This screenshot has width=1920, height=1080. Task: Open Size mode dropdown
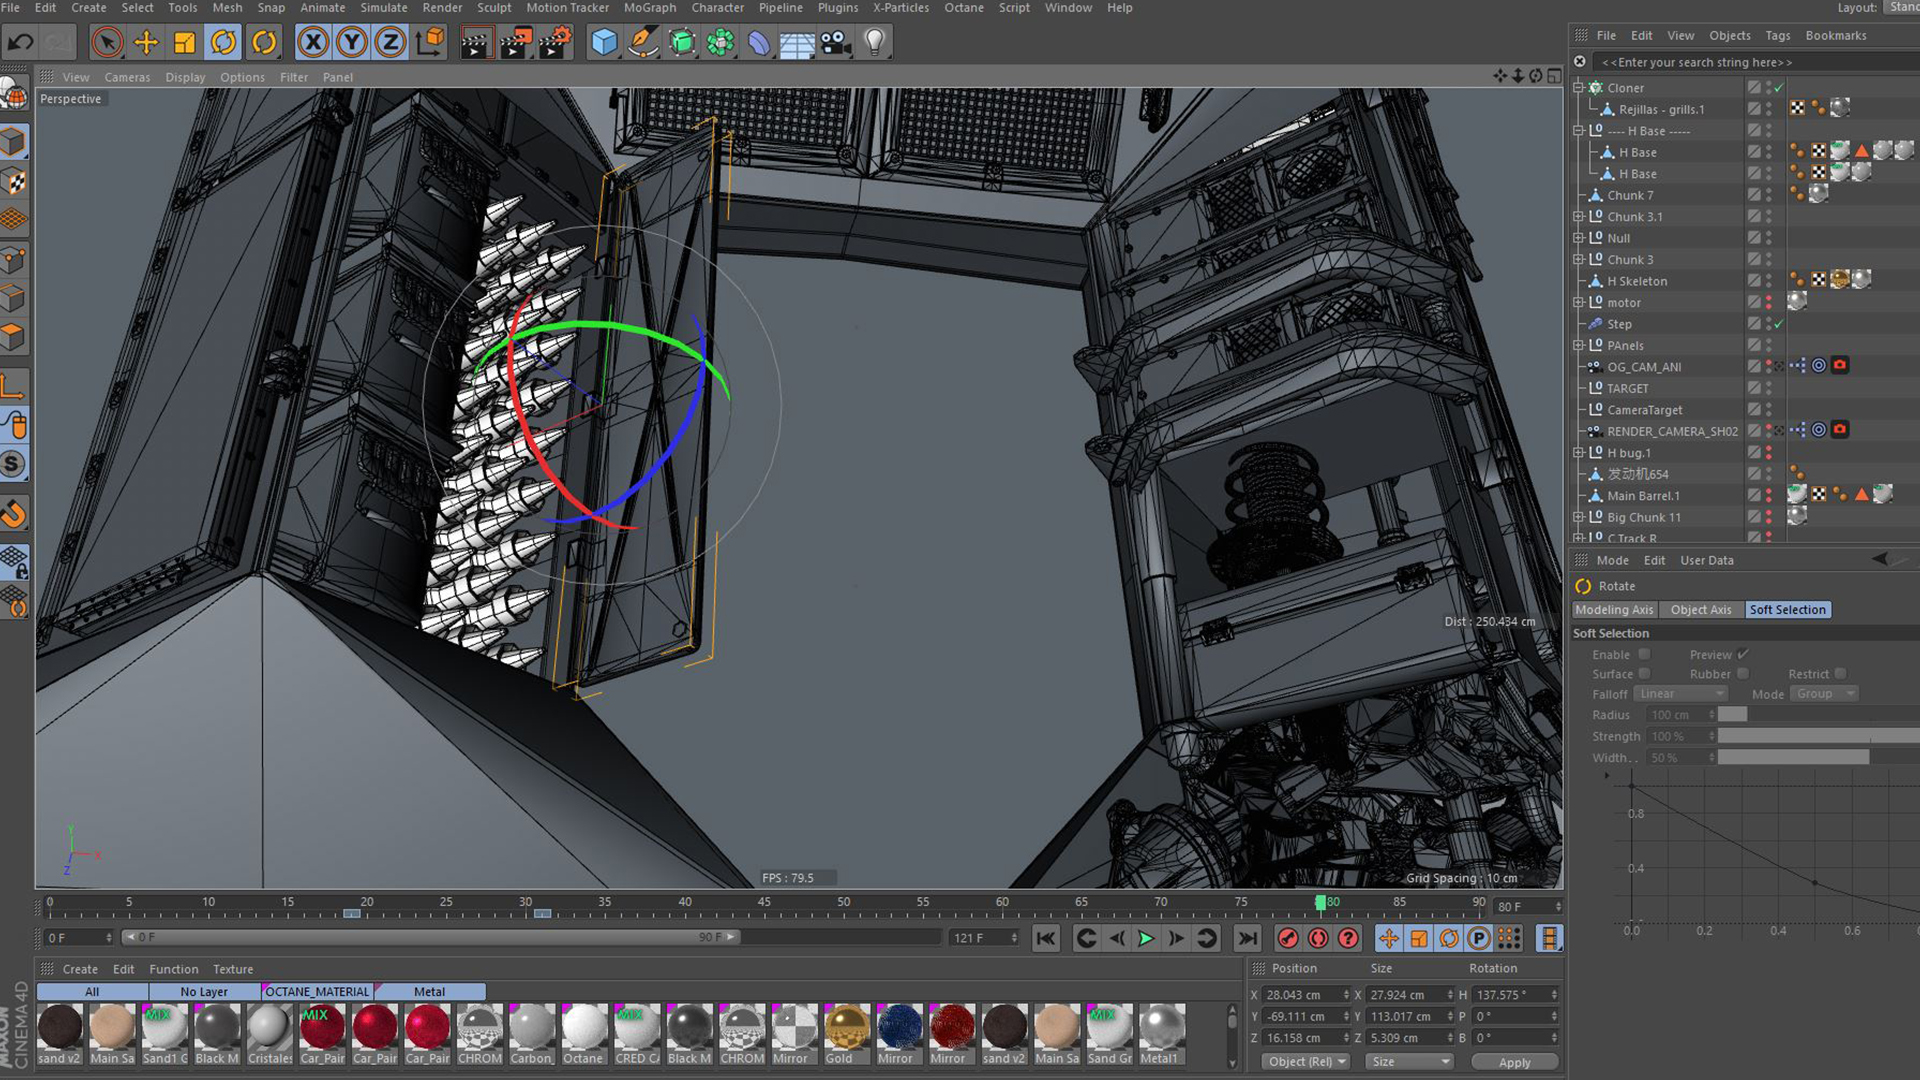1410,1062
